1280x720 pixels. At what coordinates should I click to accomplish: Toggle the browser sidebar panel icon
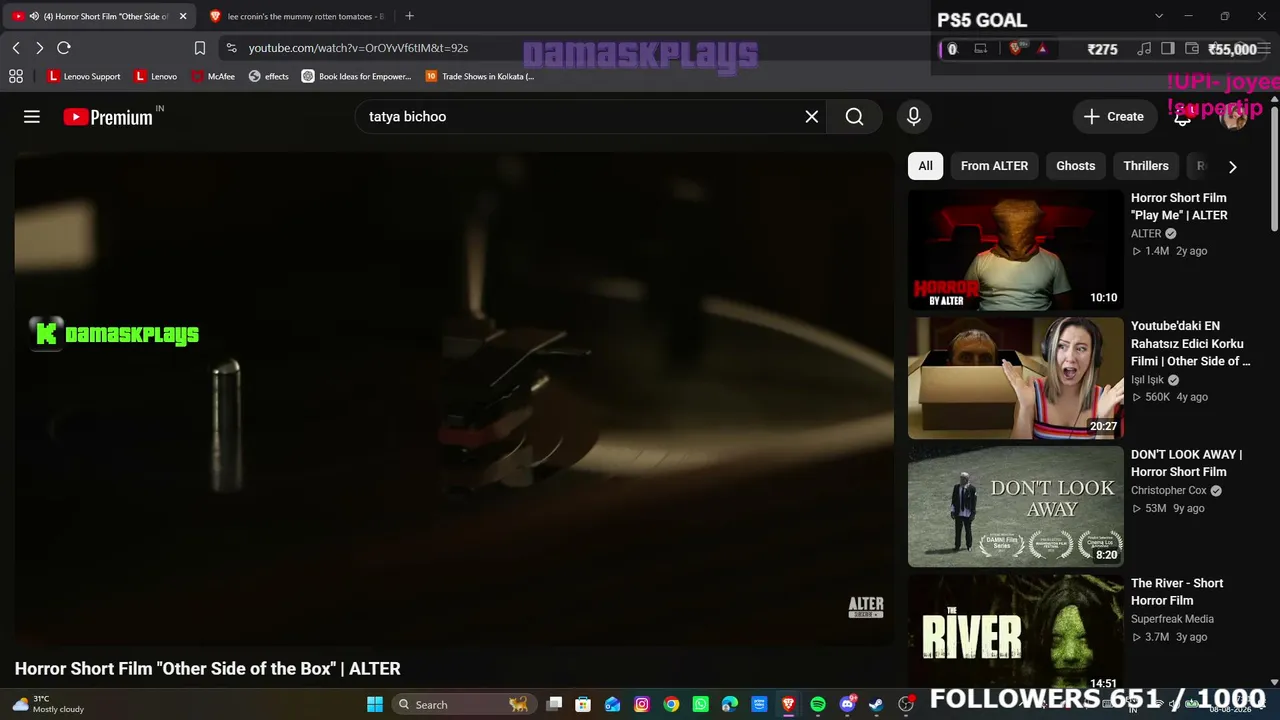[1168, 49]
